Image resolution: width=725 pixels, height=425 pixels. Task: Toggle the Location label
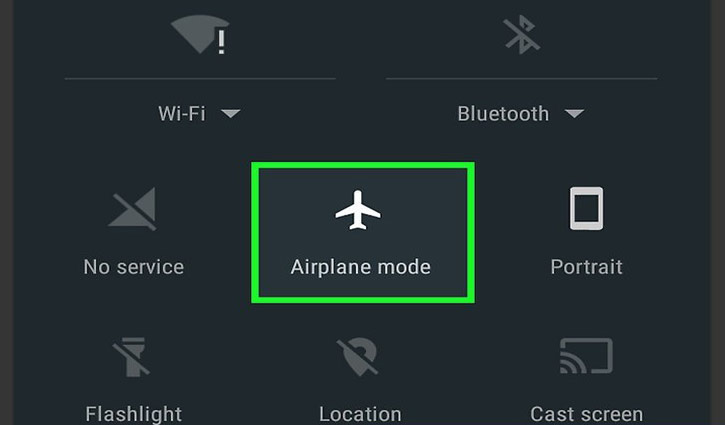(360, 414)
